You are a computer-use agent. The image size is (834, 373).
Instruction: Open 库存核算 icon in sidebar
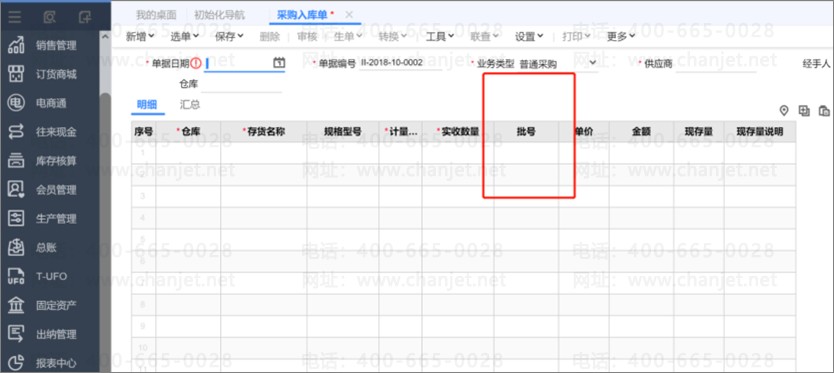click(16, 161)
